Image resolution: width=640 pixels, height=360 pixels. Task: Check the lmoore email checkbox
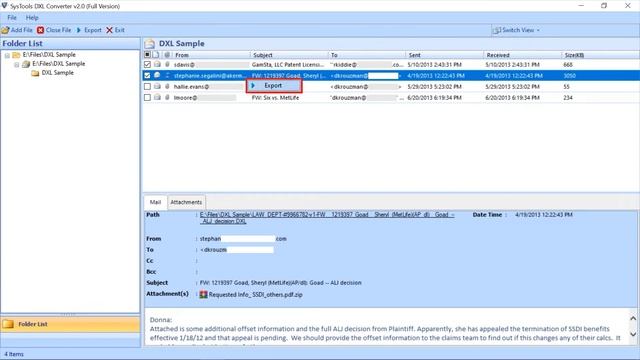click(x=147, y=98)
